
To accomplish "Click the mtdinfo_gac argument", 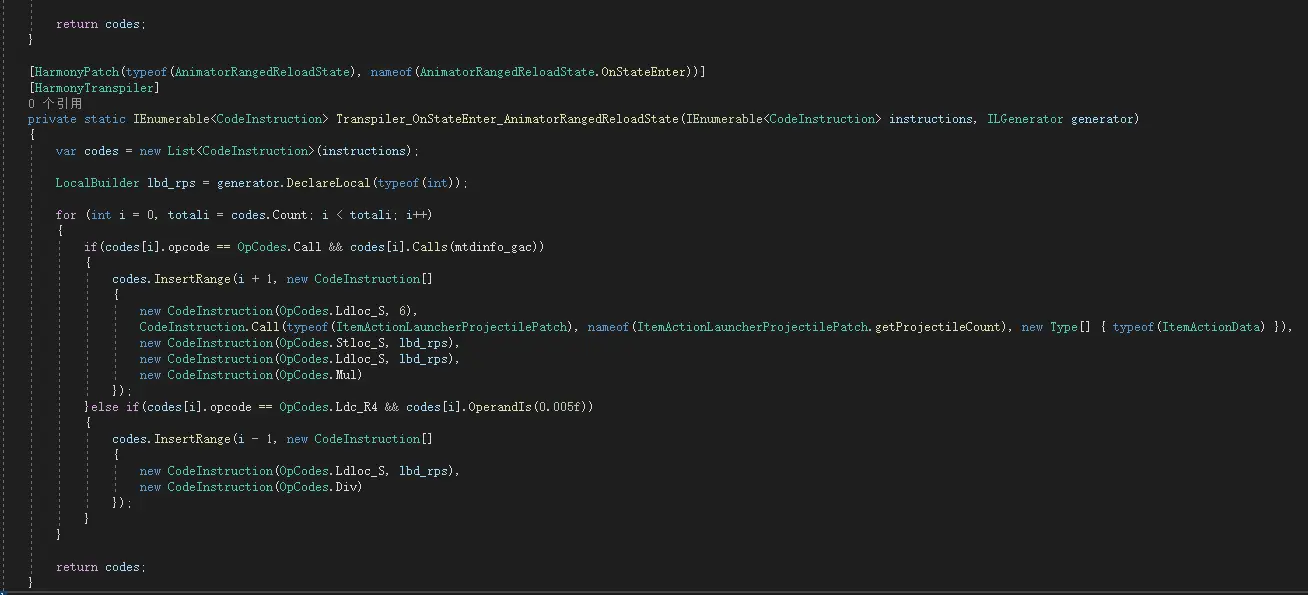I will coord(496,247).
